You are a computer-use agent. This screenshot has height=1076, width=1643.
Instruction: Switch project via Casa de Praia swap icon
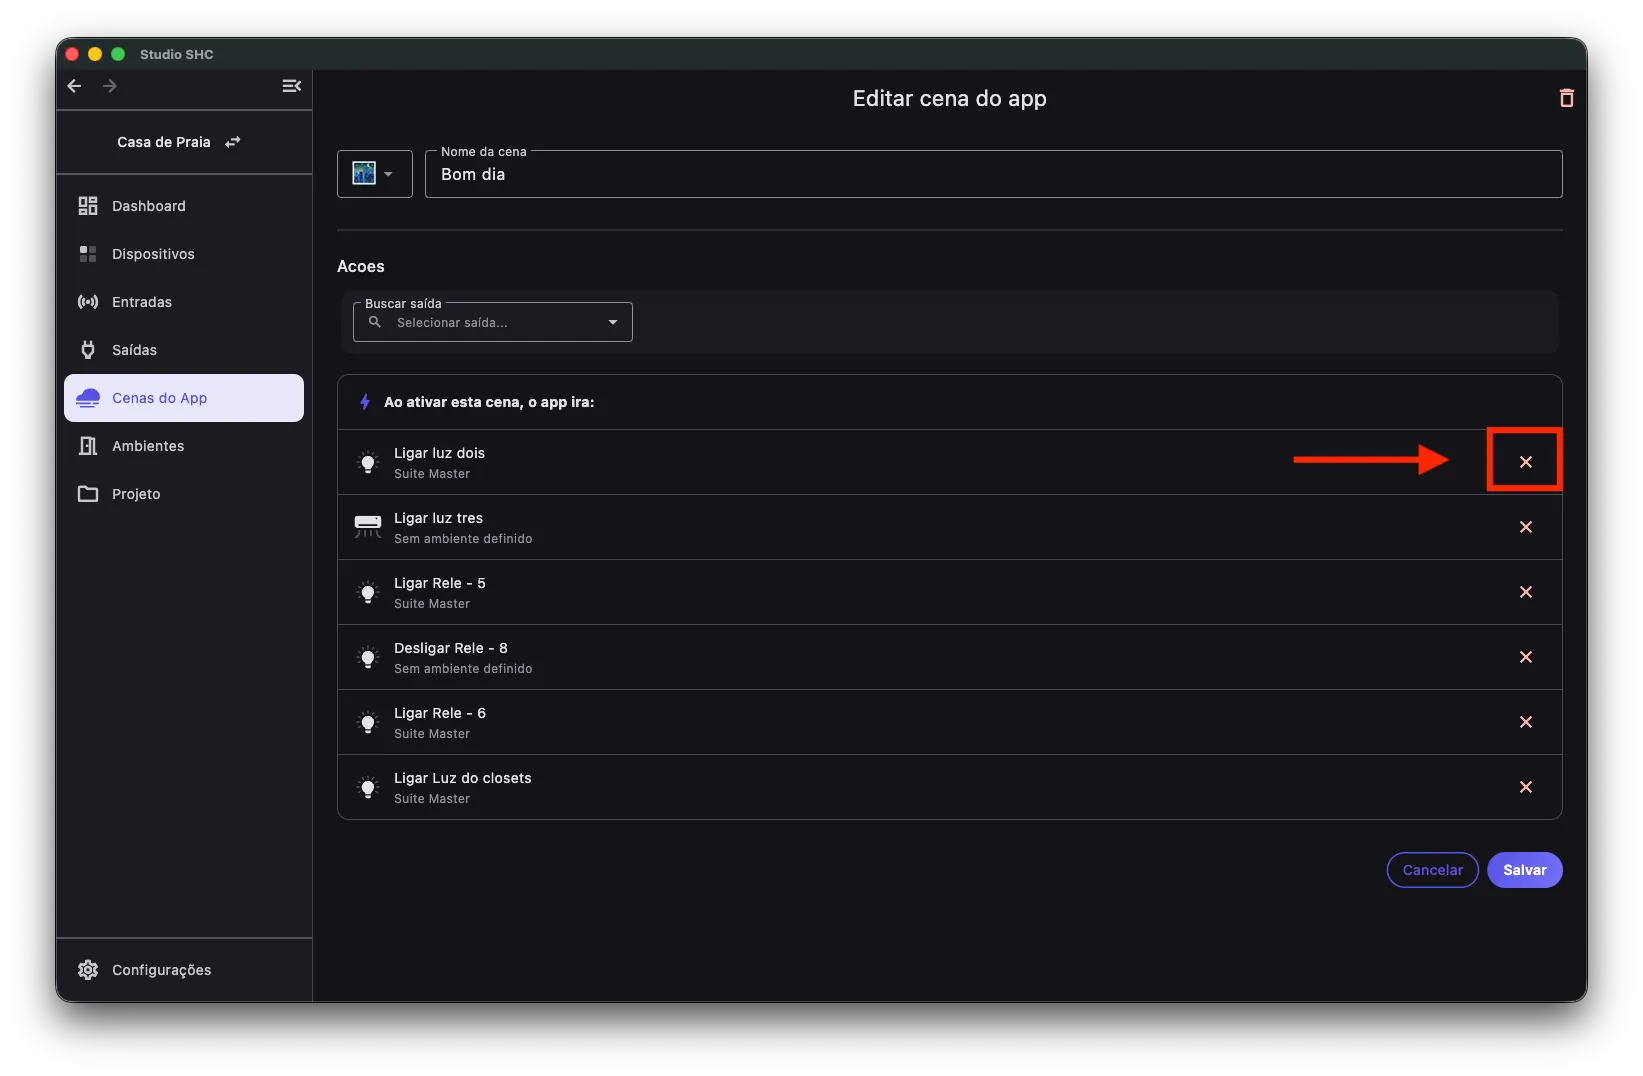click(x=233, y=142)
